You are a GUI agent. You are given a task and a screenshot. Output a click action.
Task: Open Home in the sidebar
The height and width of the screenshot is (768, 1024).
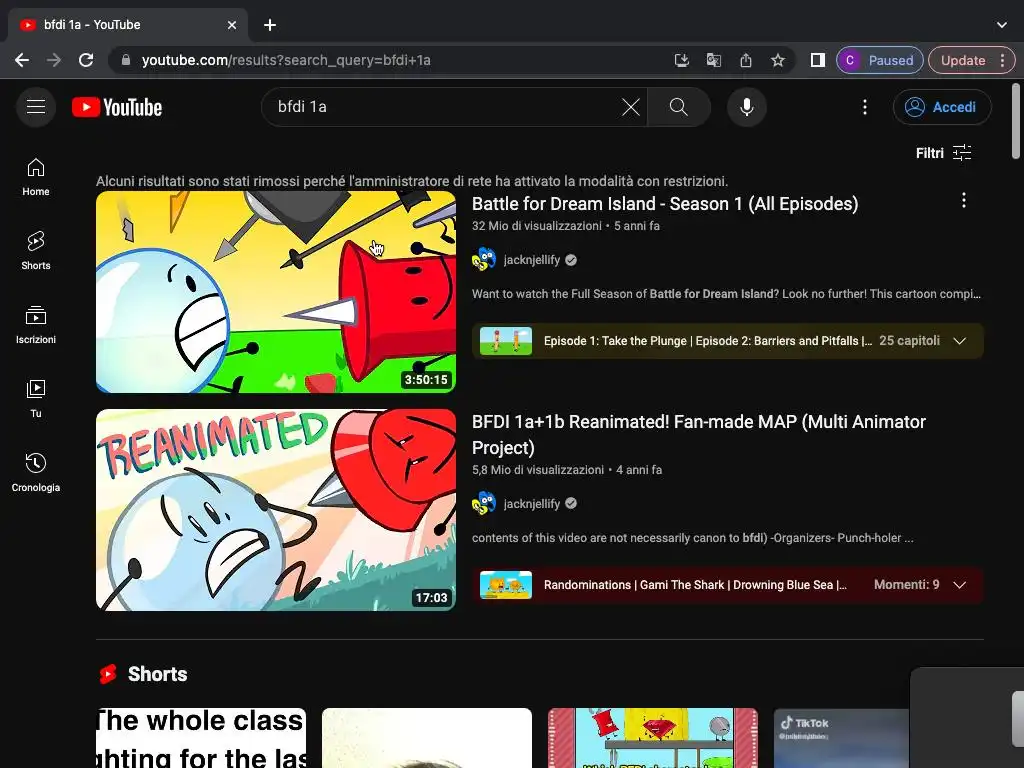tap(36, 177)
